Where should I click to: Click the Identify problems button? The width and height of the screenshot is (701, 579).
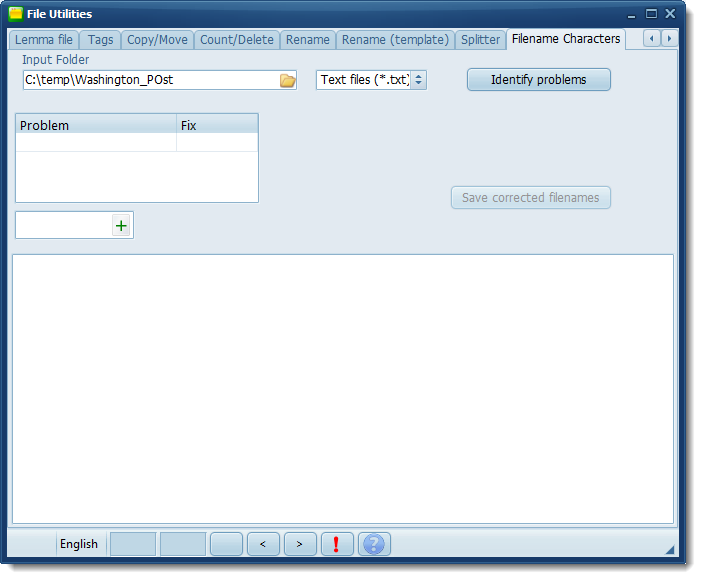[539, 80]
